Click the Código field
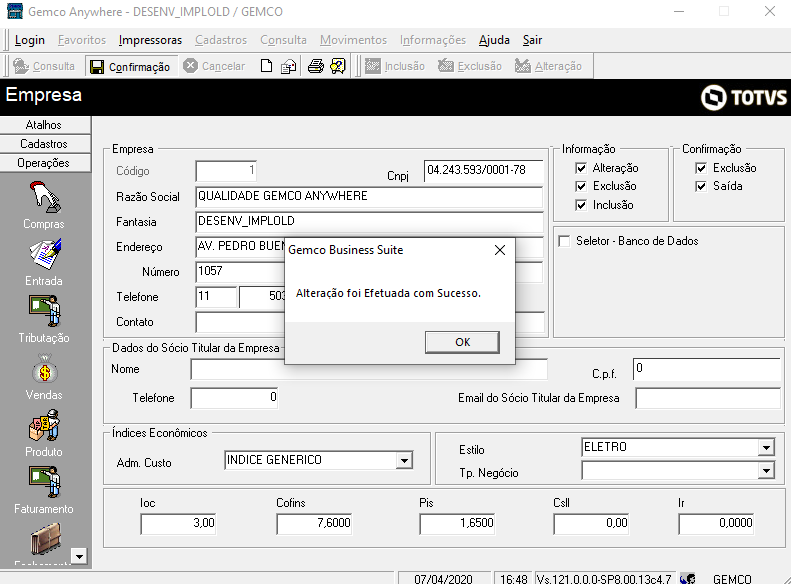The height and width of the screenshot is (584, 791). tap(226, 171)
